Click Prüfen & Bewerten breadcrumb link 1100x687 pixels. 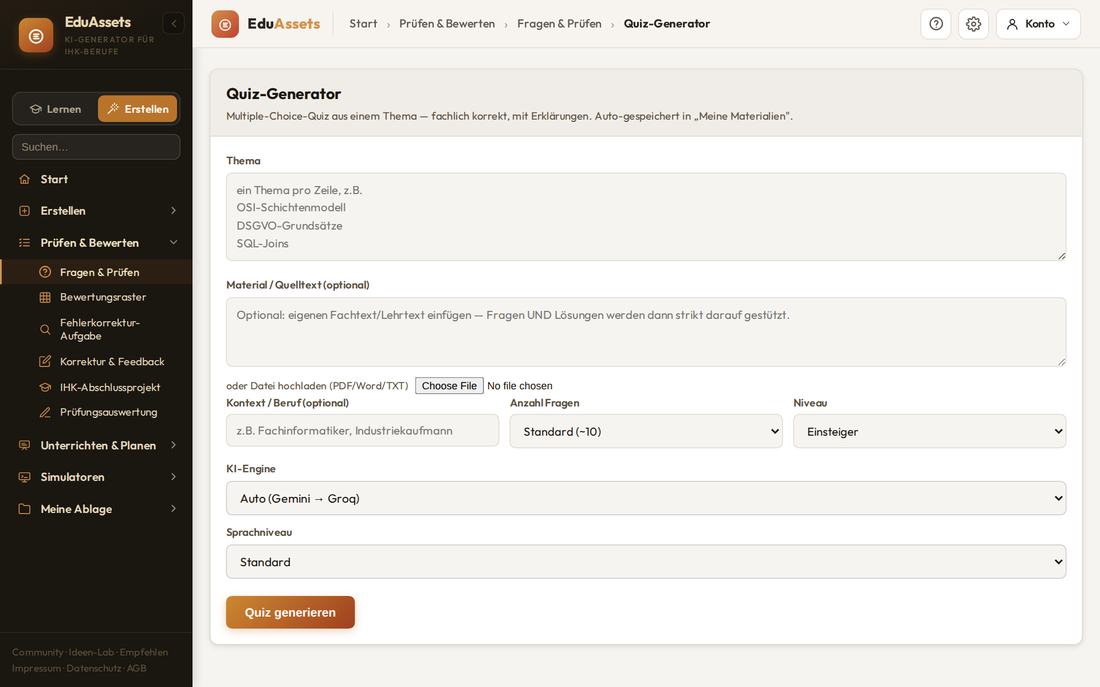[x=447, y=24]
